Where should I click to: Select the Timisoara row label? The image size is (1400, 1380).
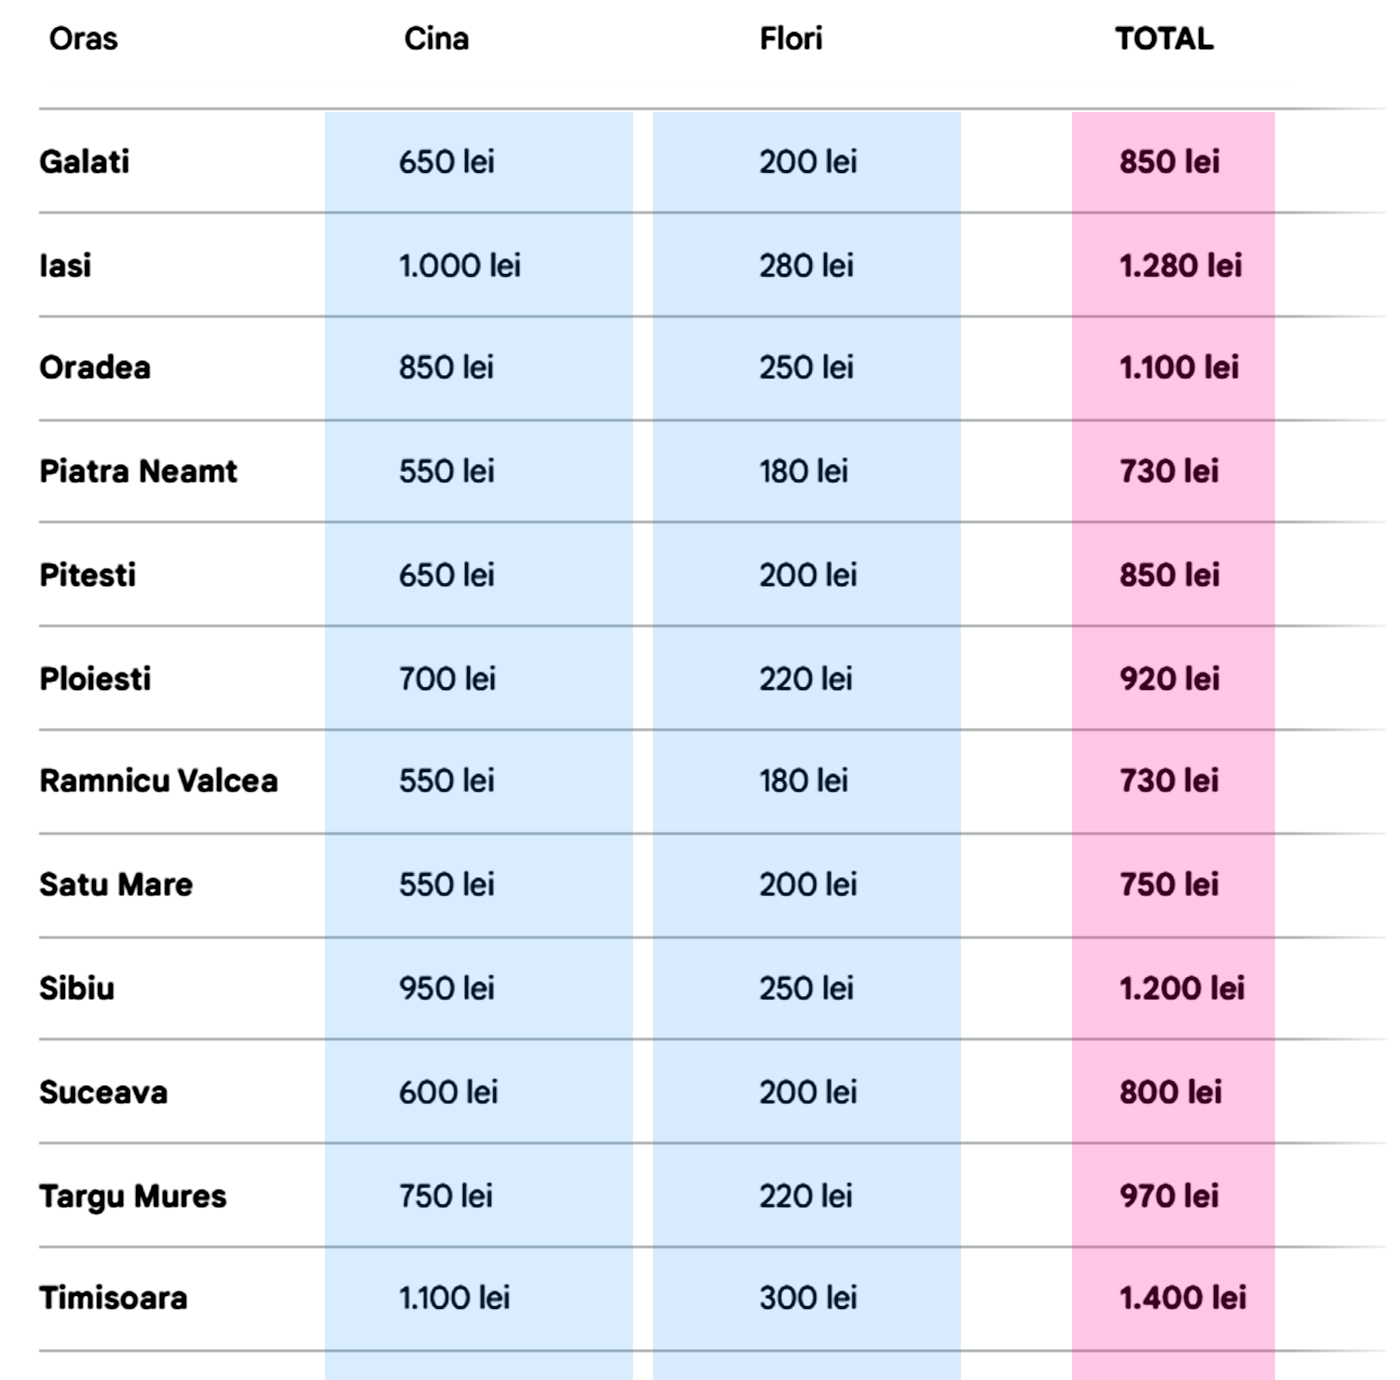113,1299
